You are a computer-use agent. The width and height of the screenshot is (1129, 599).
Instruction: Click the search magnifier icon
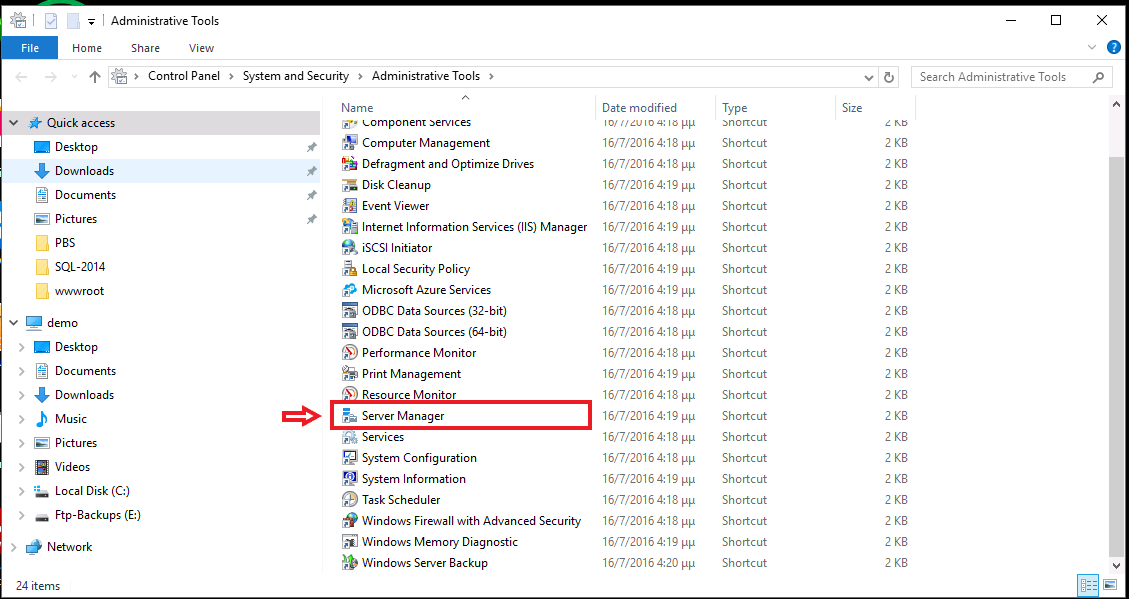point(1098,76)
